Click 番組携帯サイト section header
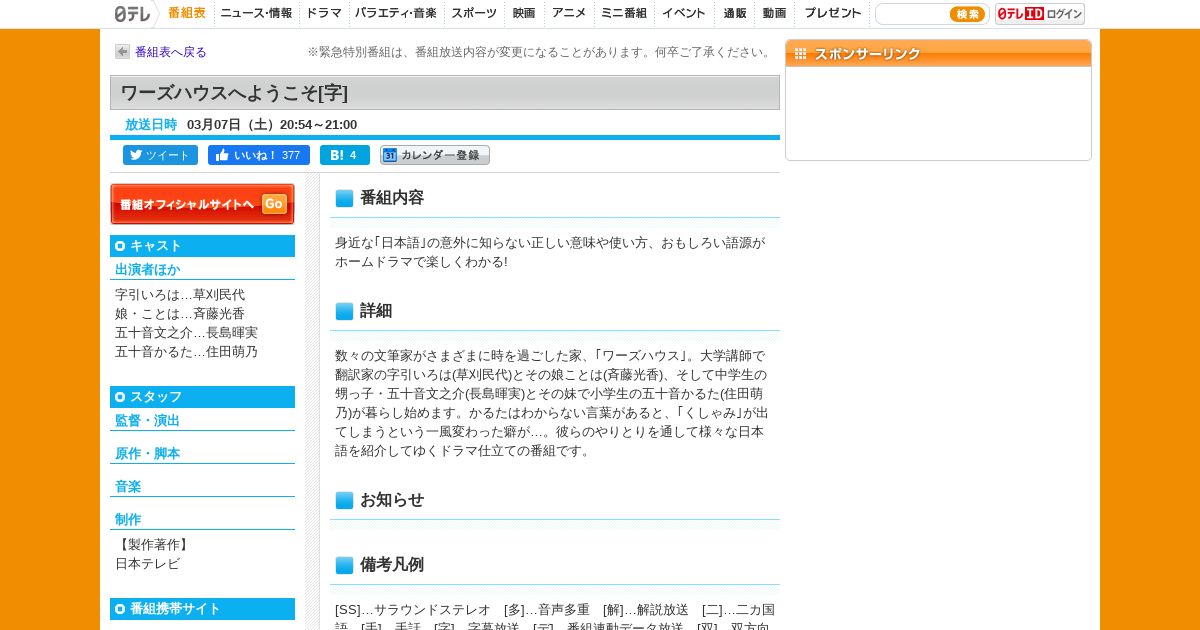This screenshot has height=630, width=1200. click(x=202, y=609)
